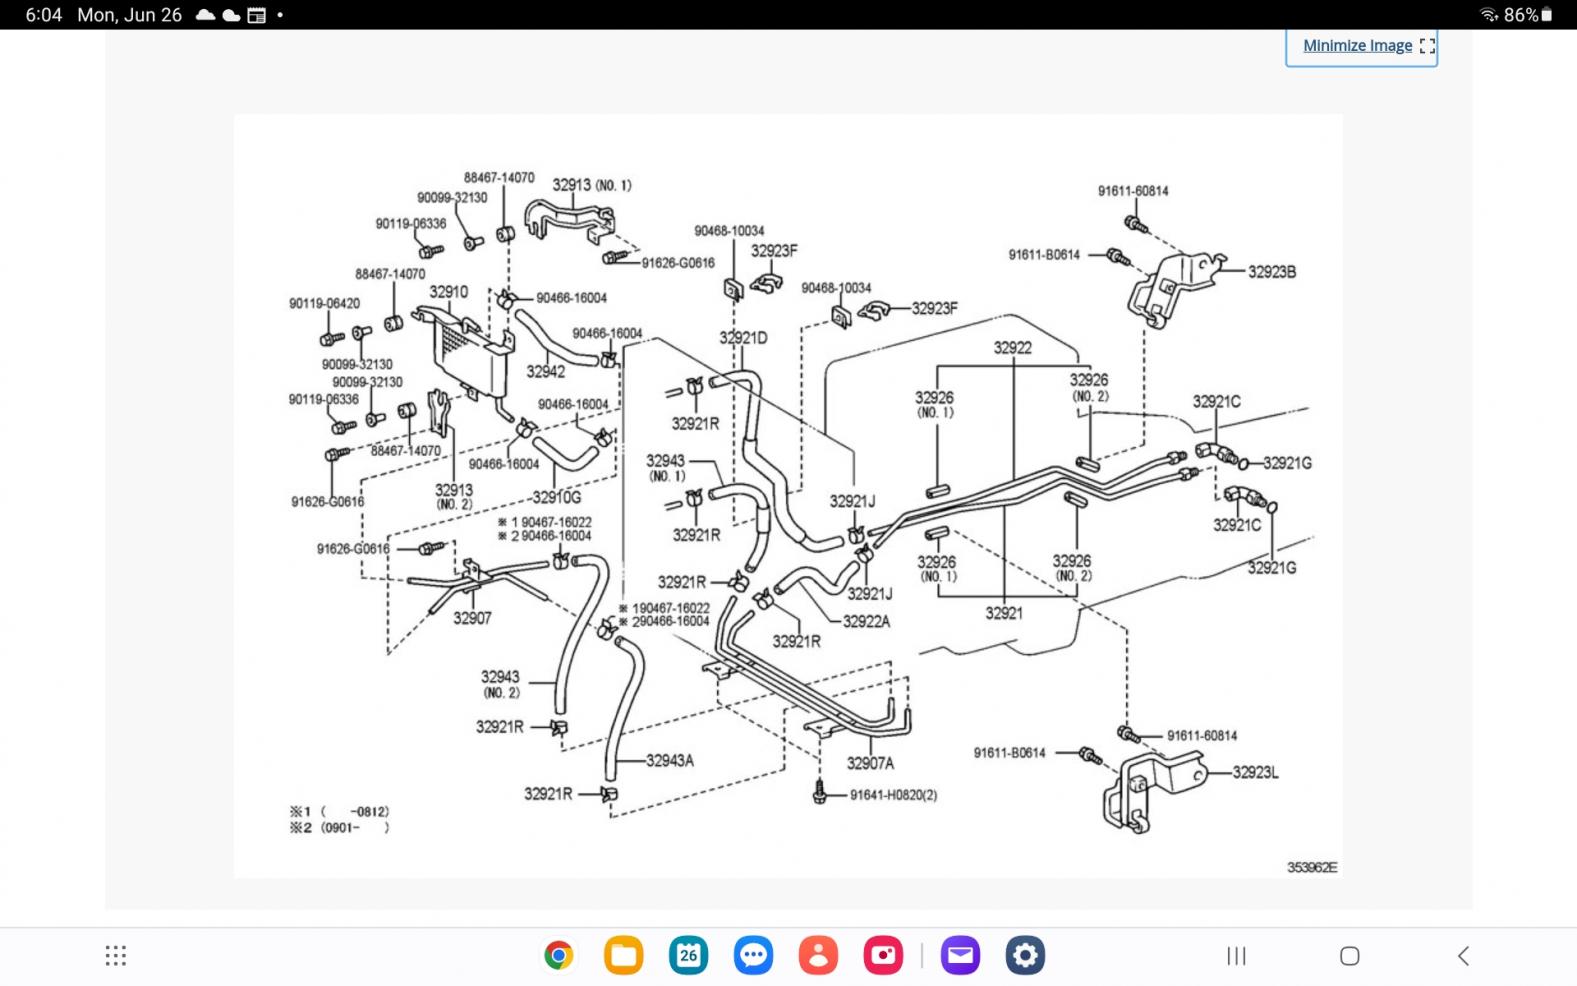
Task: Tap the home navigation button
Action: coord(1350,956)
